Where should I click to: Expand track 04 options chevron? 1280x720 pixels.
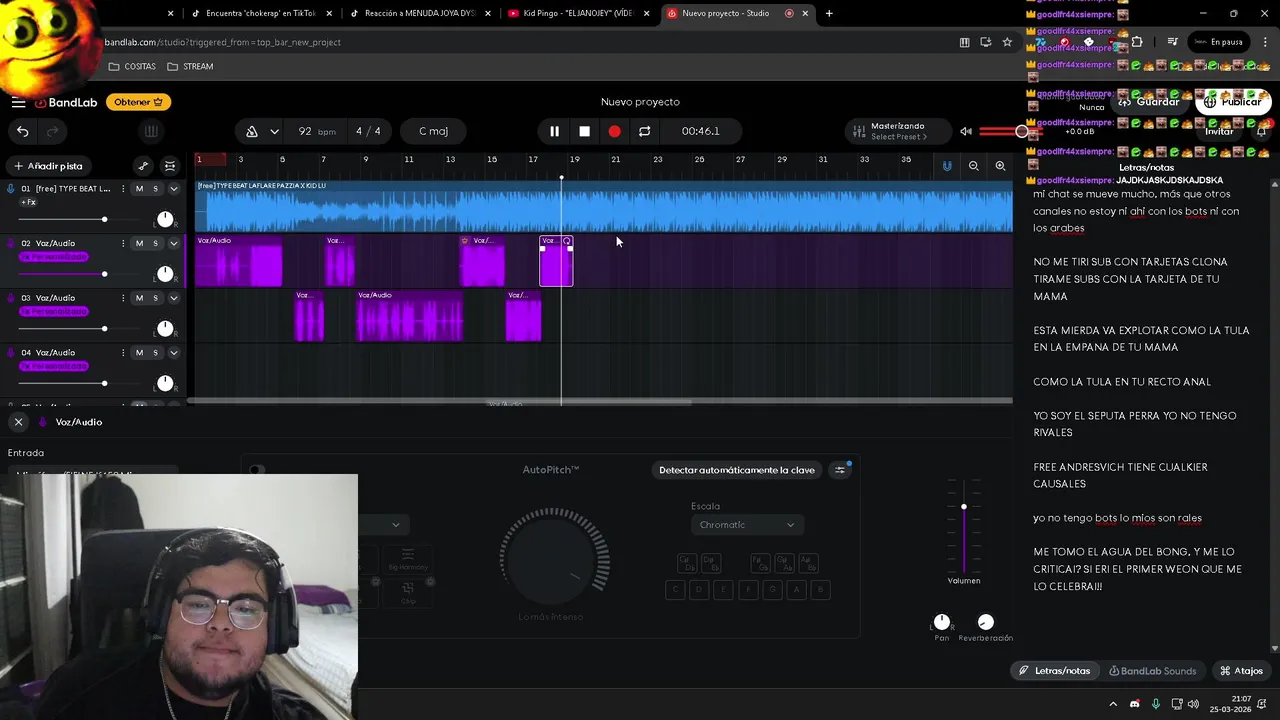click(x=173, y=352)
